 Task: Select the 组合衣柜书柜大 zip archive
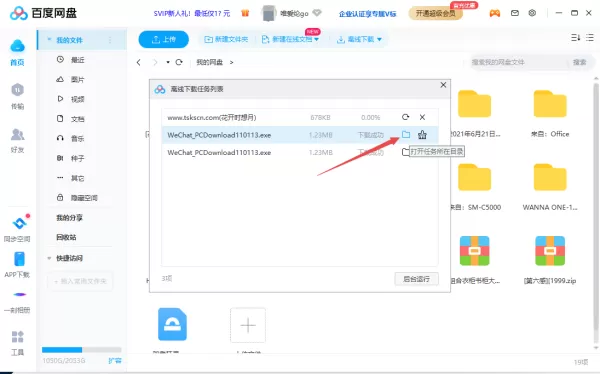[474, 260]
